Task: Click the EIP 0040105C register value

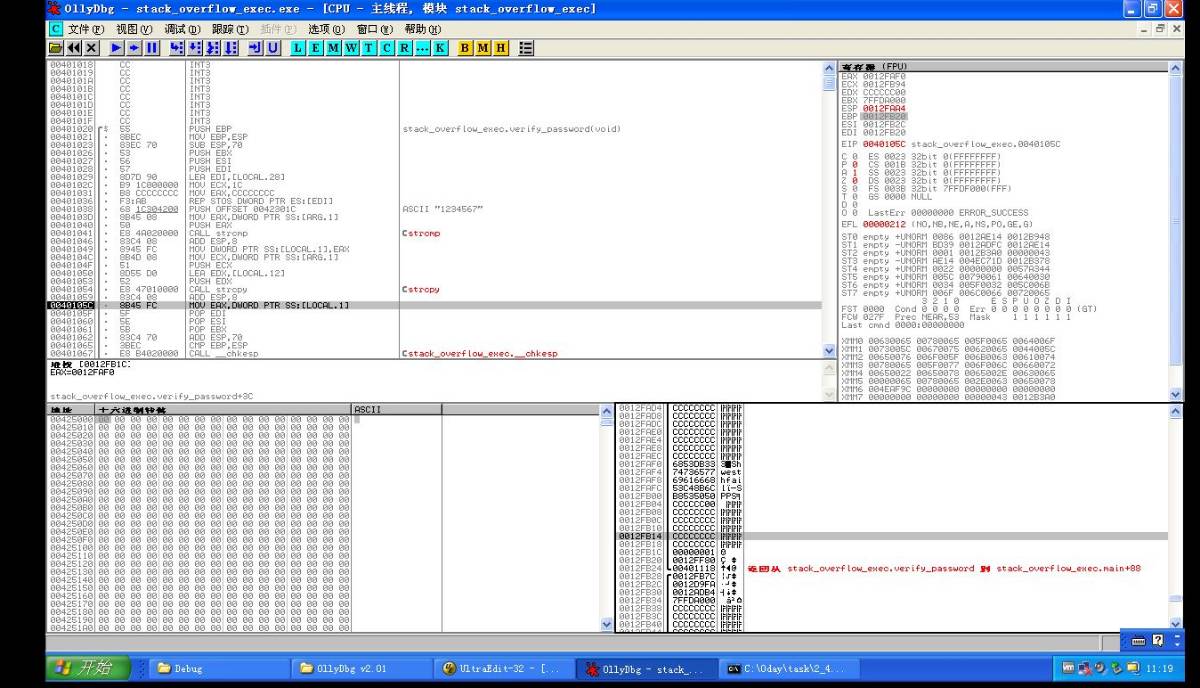Action: 883,144
